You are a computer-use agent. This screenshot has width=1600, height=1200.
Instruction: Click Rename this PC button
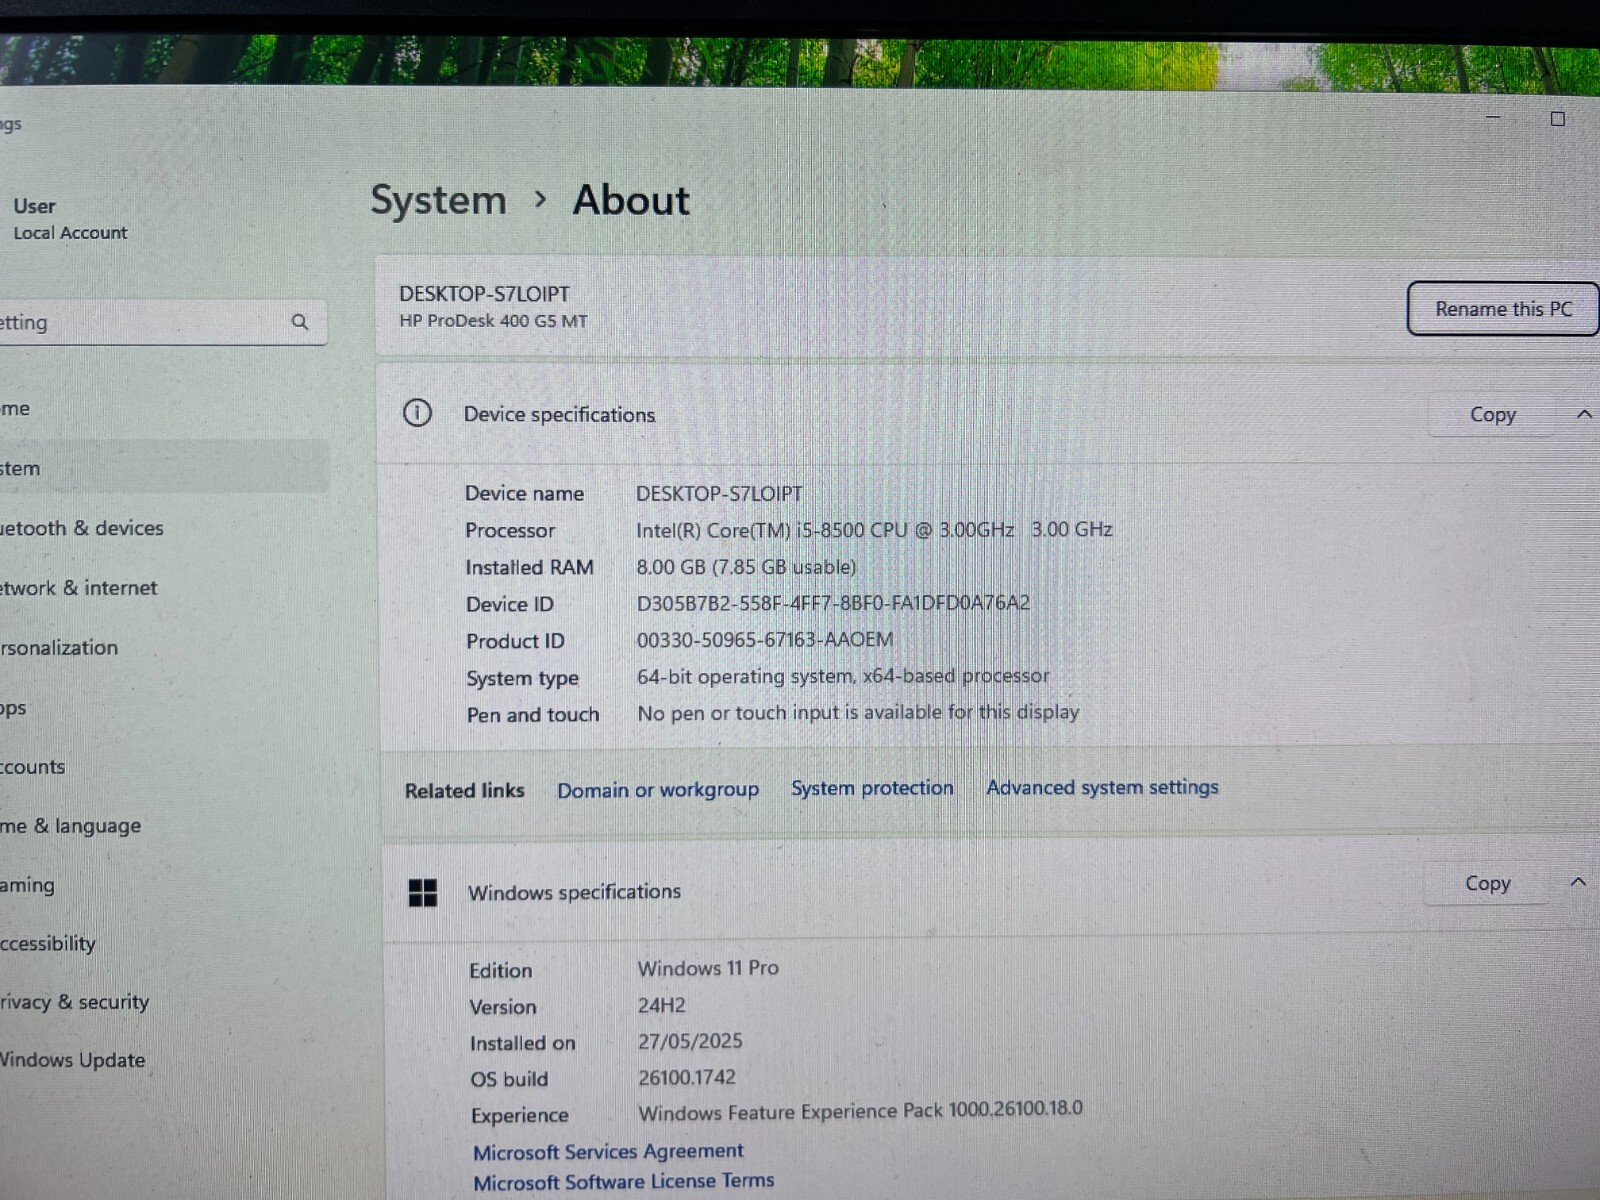coord(1503,309)
